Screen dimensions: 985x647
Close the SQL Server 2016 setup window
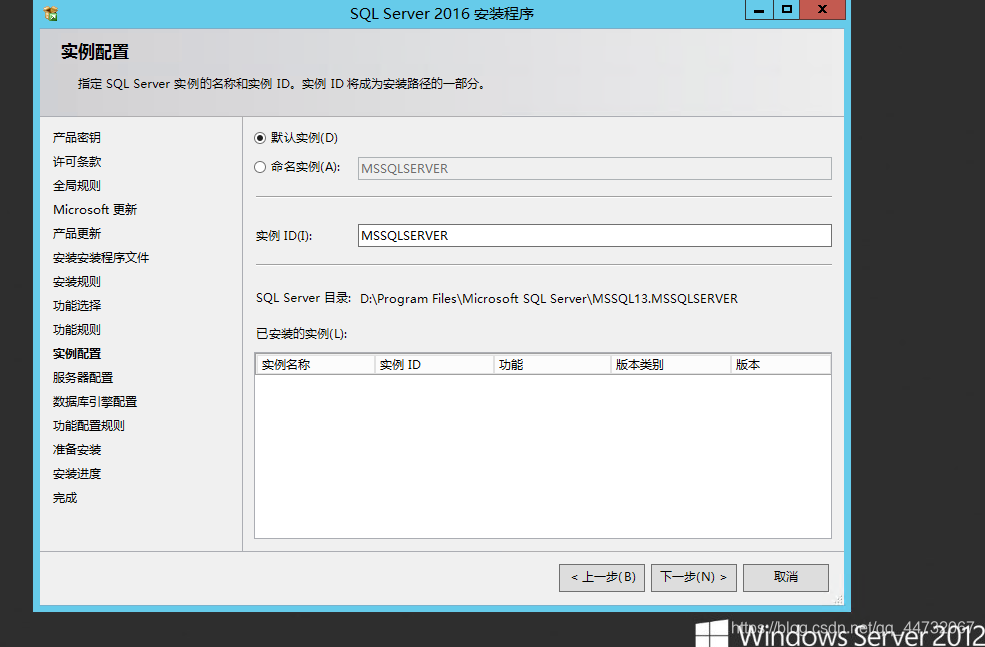pyautogui.click(x=822, y=9)
